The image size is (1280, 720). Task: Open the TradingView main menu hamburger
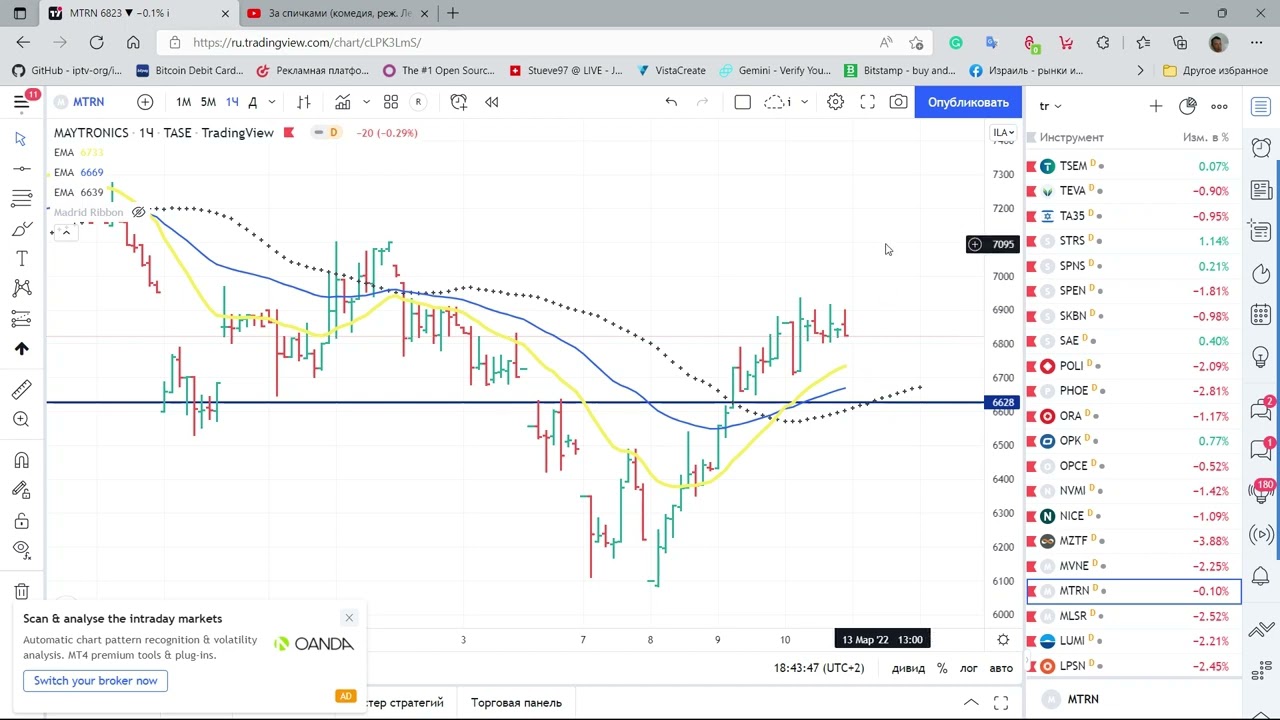21,102
